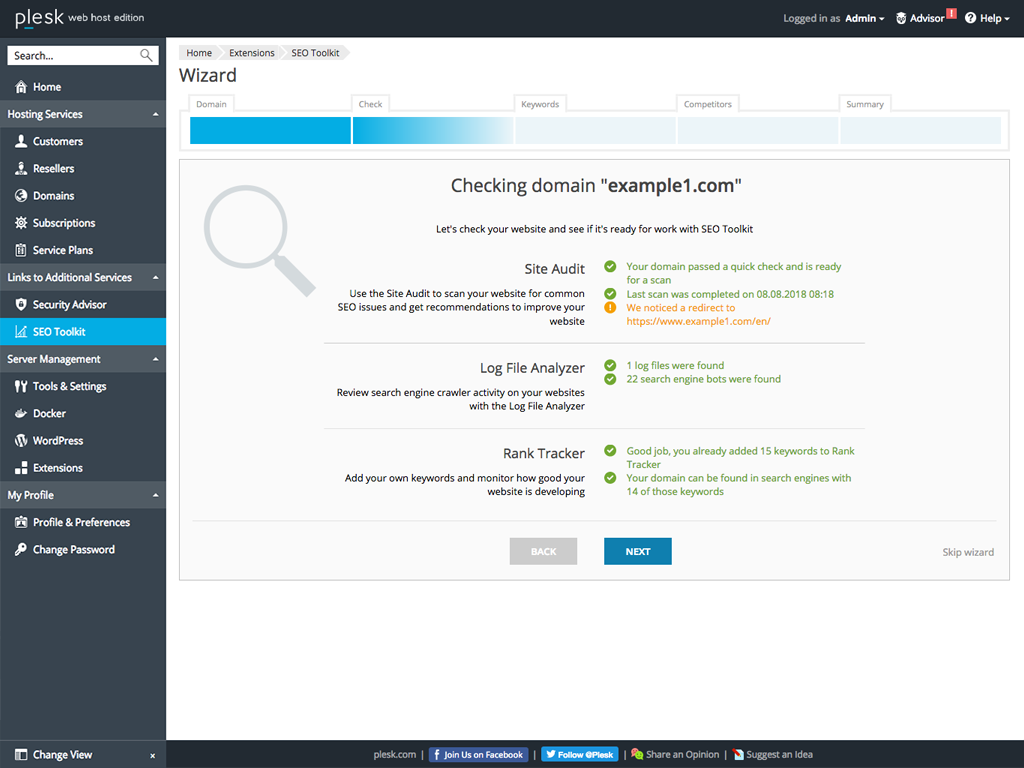Click the Docker whale icon in sidebar
Screen dimensions: 1024x768
(x=22, y=413)
